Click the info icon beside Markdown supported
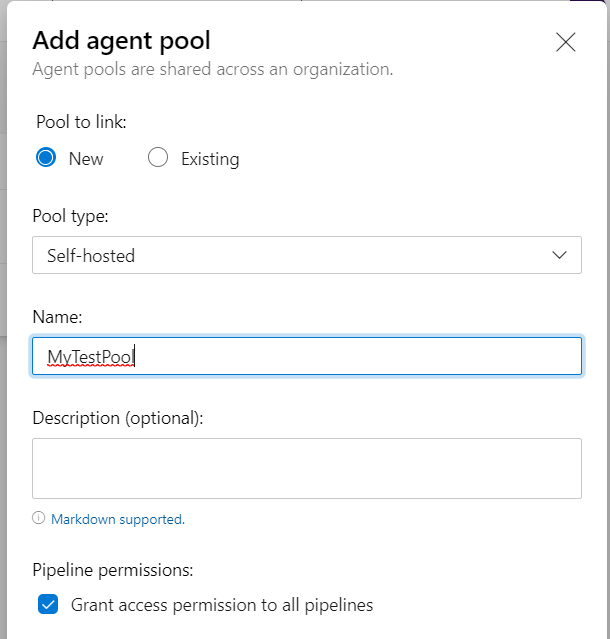The width and height of the screenshot is (610, 639). point(39,518)
